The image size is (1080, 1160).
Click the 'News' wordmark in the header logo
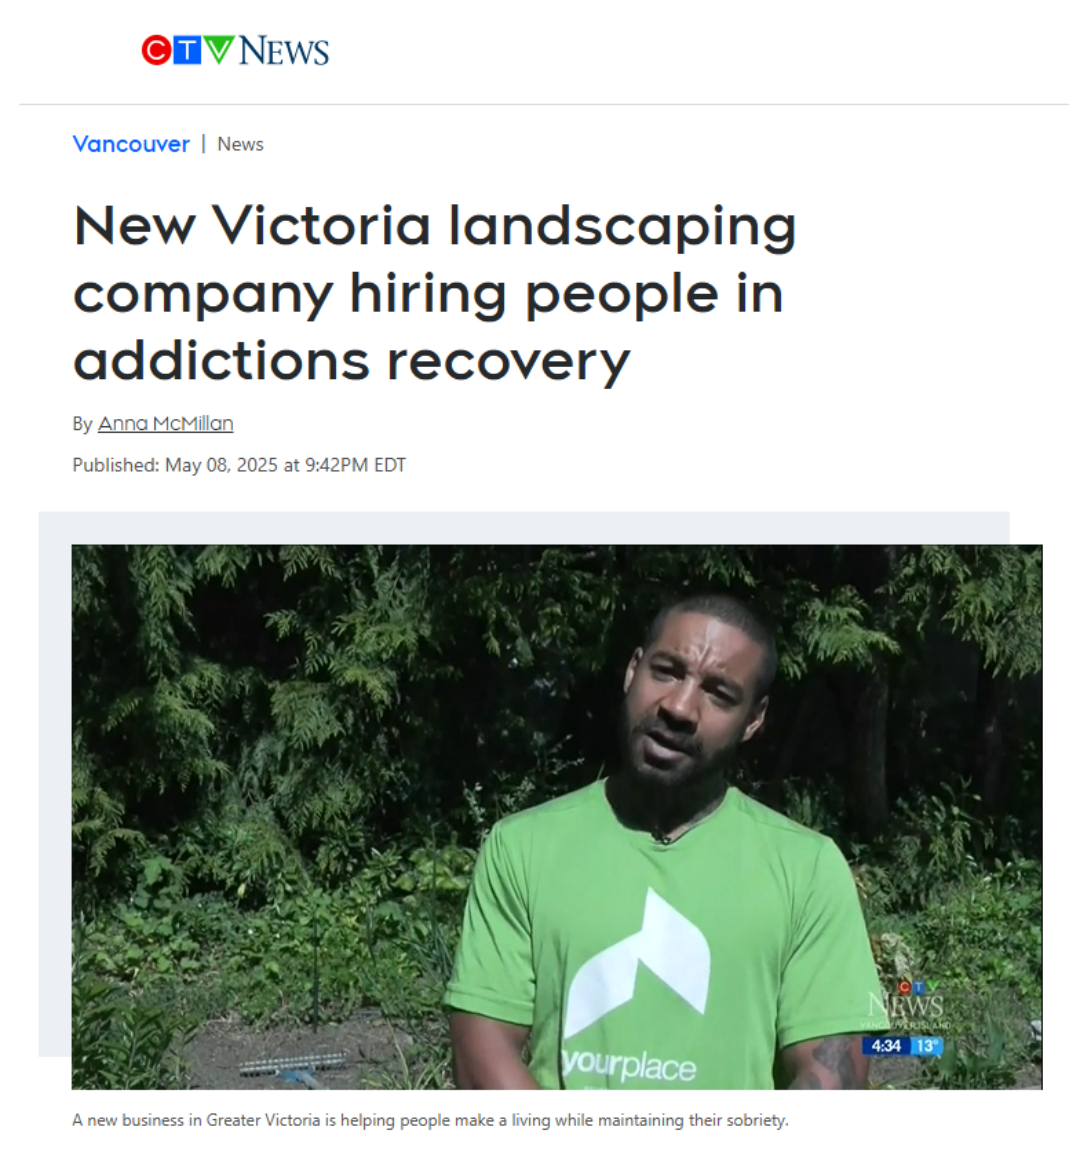tap(284, 51)
